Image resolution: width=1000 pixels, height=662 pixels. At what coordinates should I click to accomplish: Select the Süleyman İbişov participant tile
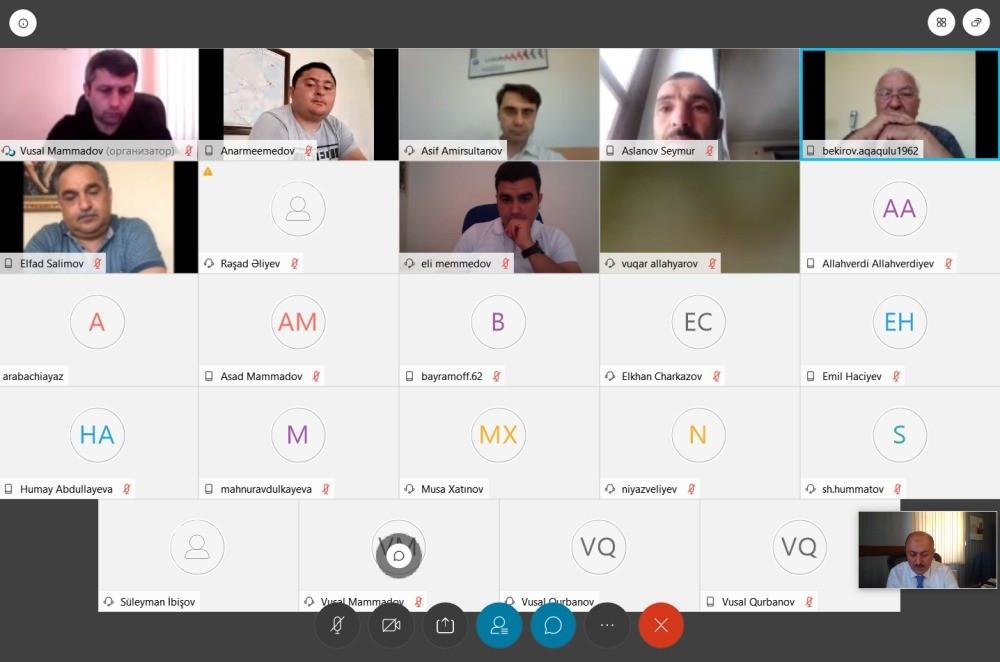(198, 555)
